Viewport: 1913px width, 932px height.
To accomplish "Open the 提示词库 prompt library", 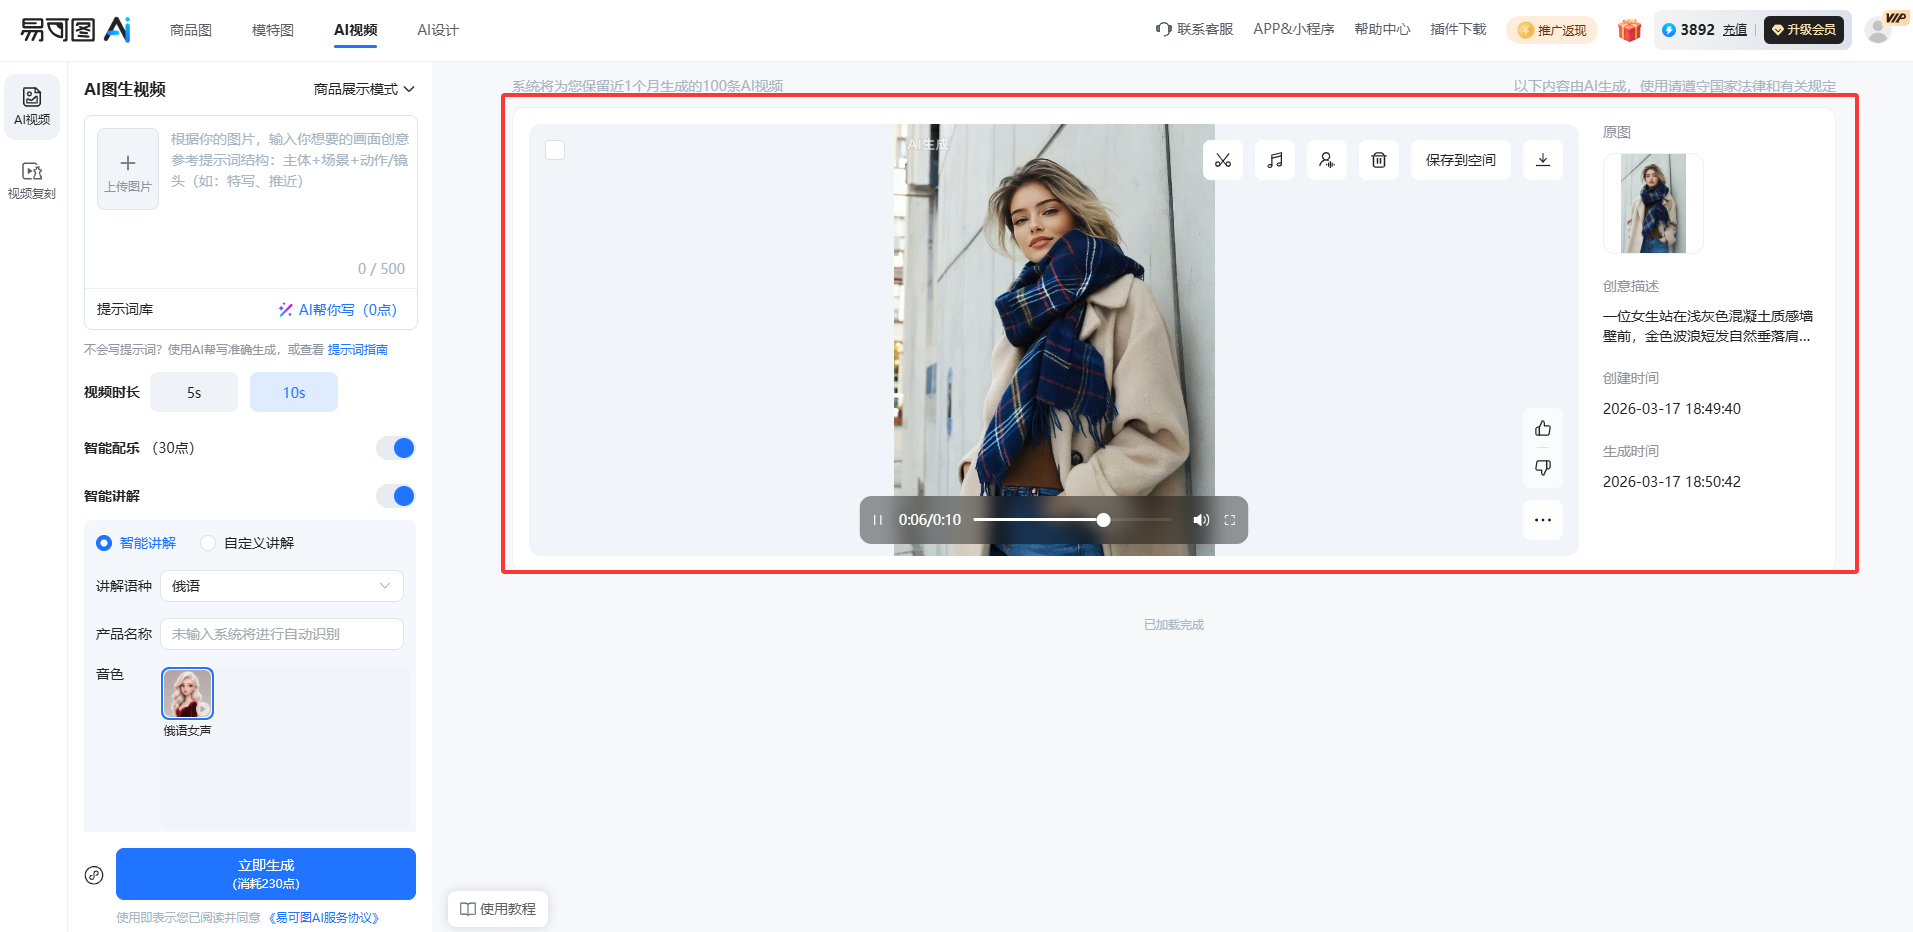I will point(125,310).
